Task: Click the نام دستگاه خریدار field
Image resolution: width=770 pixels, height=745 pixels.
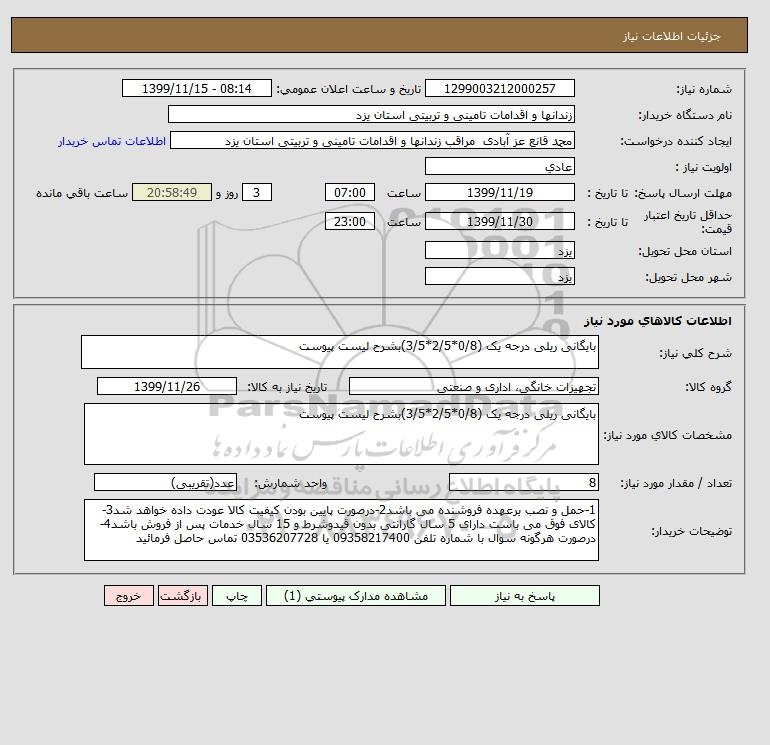Action: pyautogui.click(x=371, y=114)
